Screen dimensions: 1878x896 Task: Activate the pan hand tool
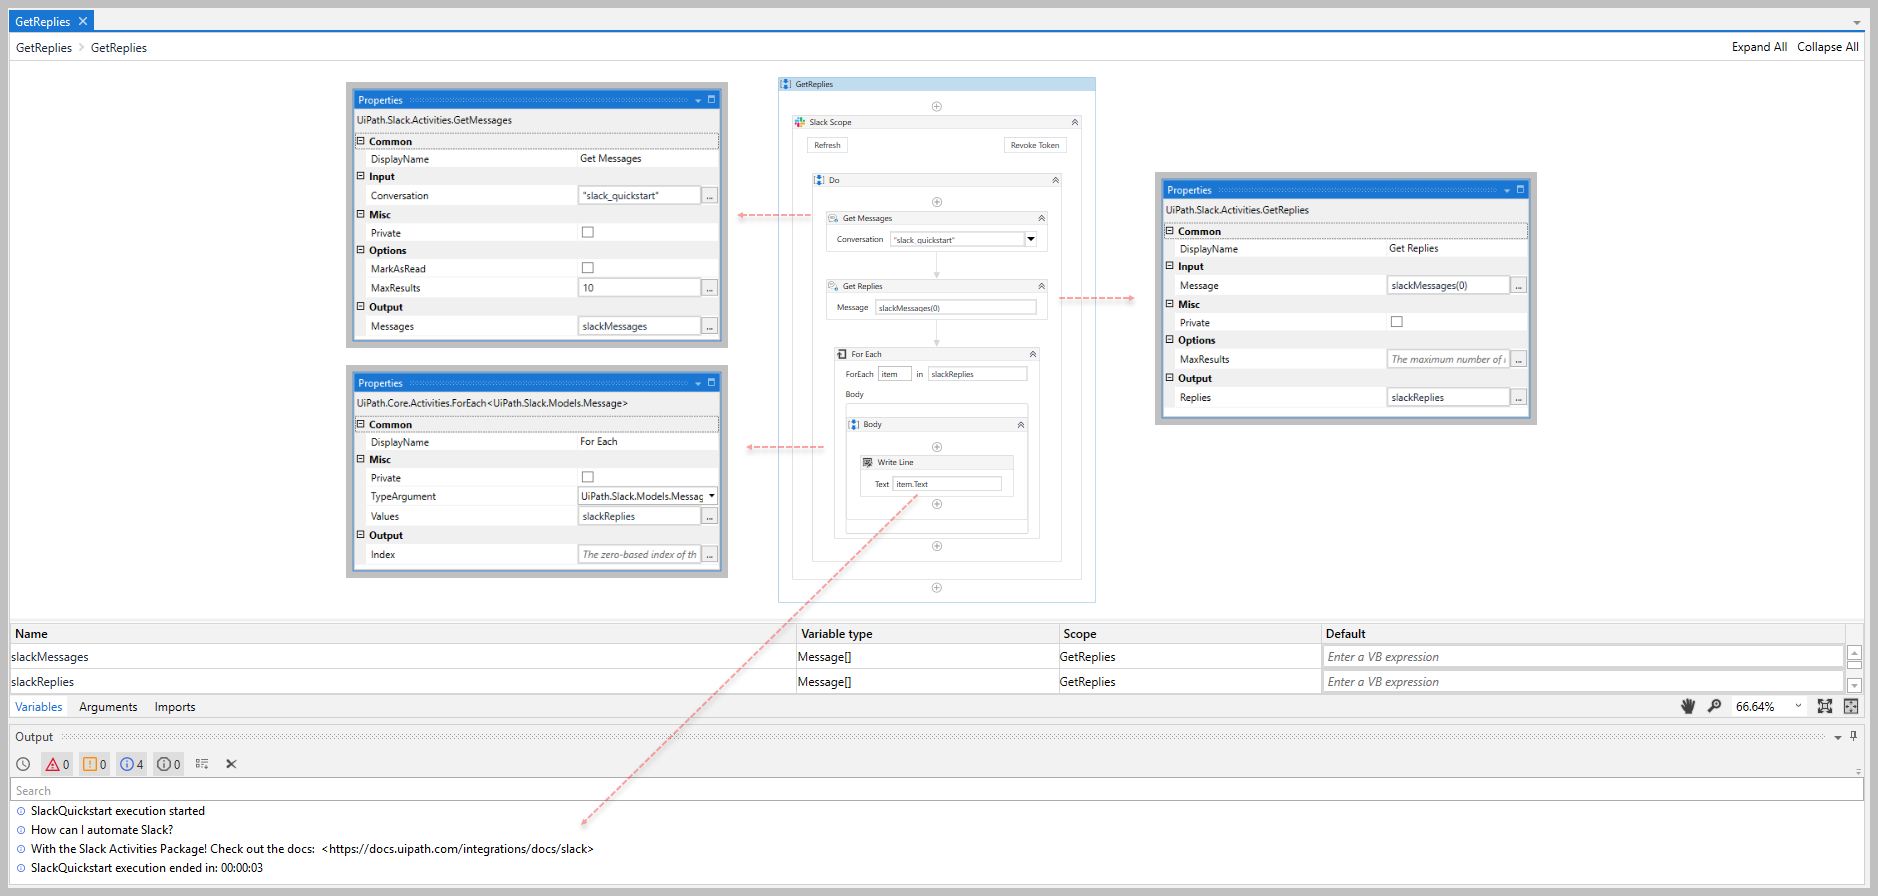[1688, 706]
